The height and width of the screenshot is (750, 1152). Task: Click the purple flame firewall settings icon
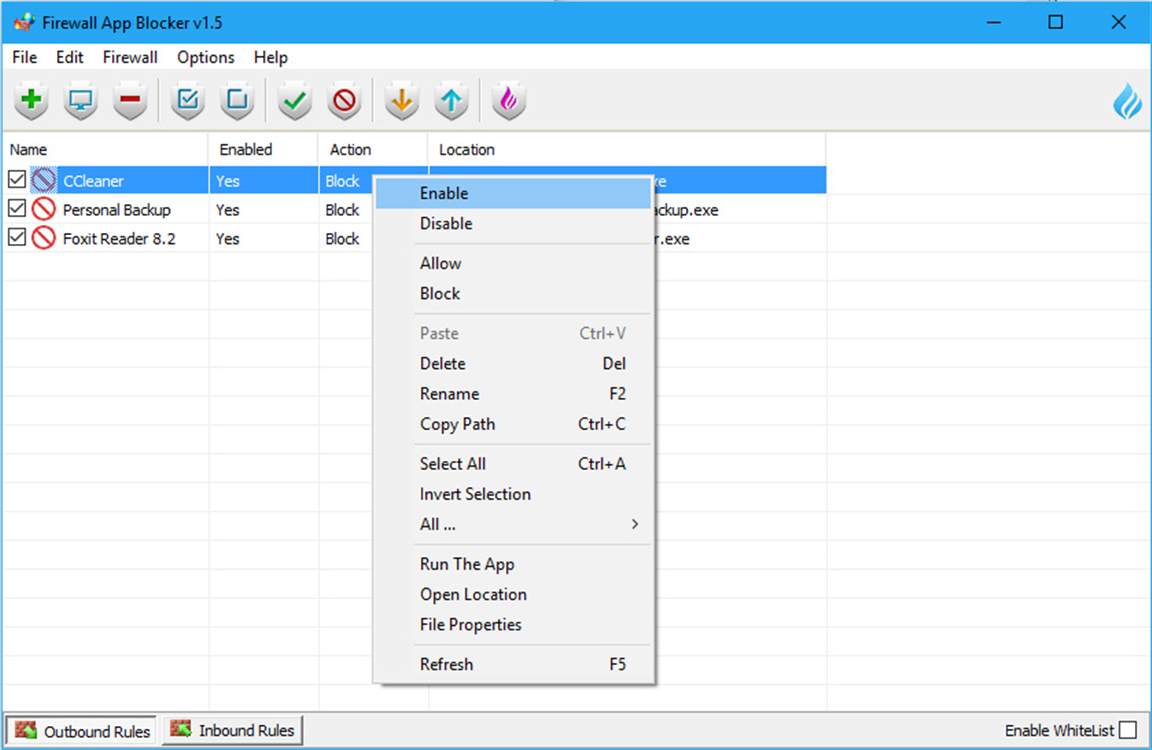pyautogui.click(x=508, y=100)
